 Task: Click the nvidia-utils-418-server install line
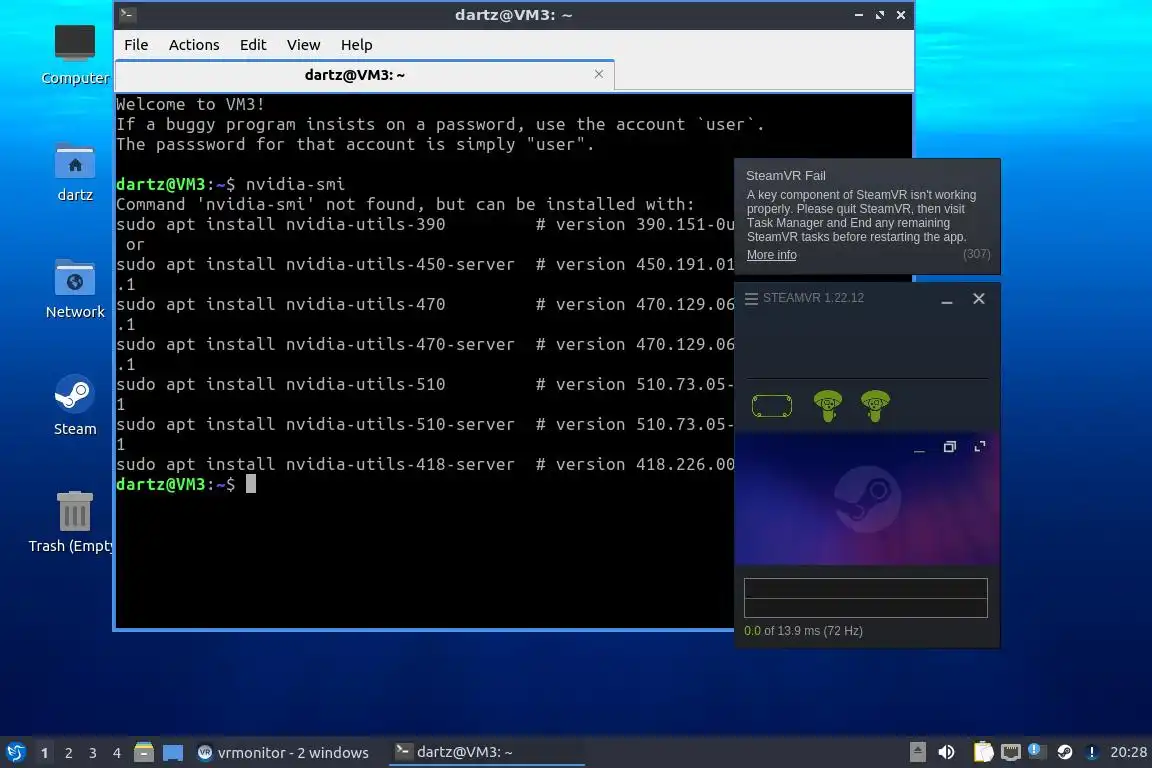tap(425, 464)
